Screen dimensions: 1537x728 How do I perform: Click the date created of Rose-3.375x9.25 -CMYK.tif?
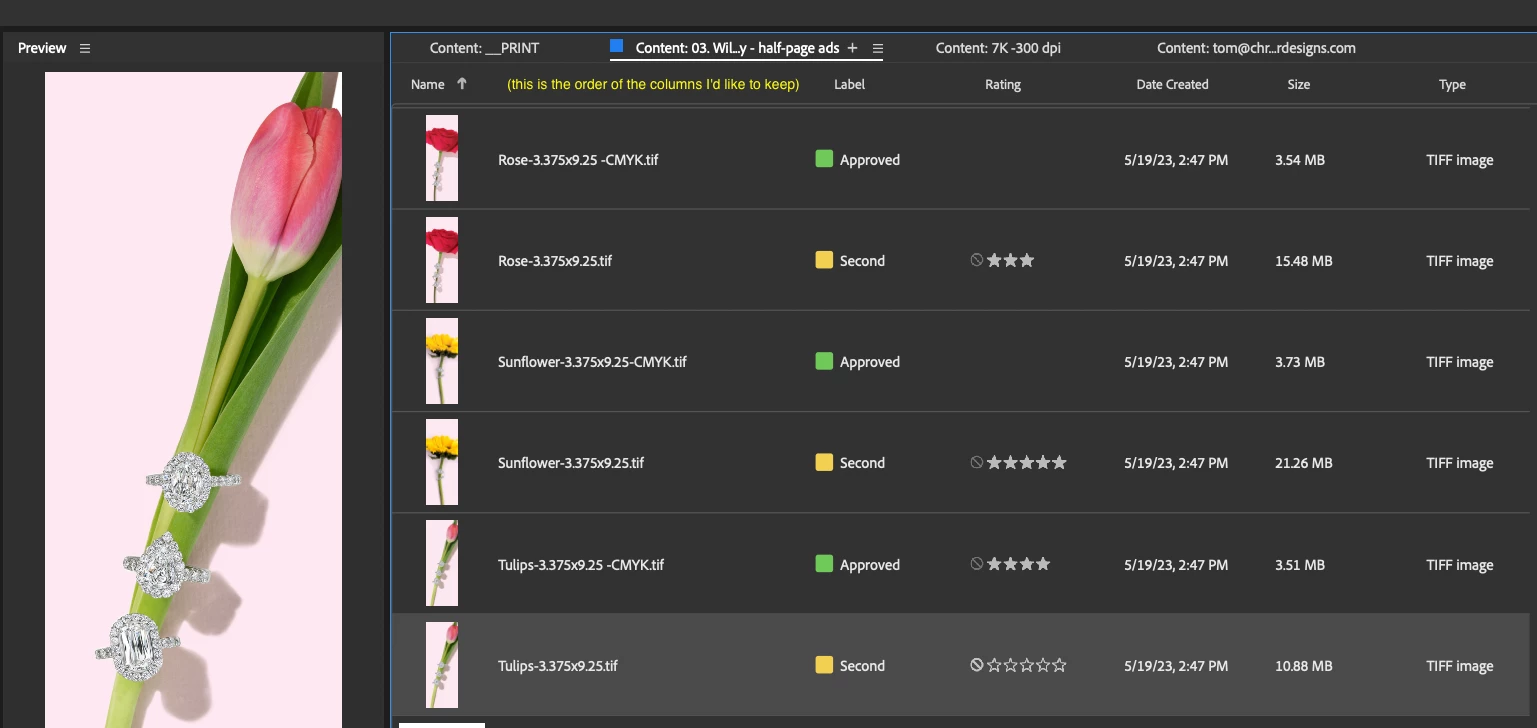(x=1176, y=160)
